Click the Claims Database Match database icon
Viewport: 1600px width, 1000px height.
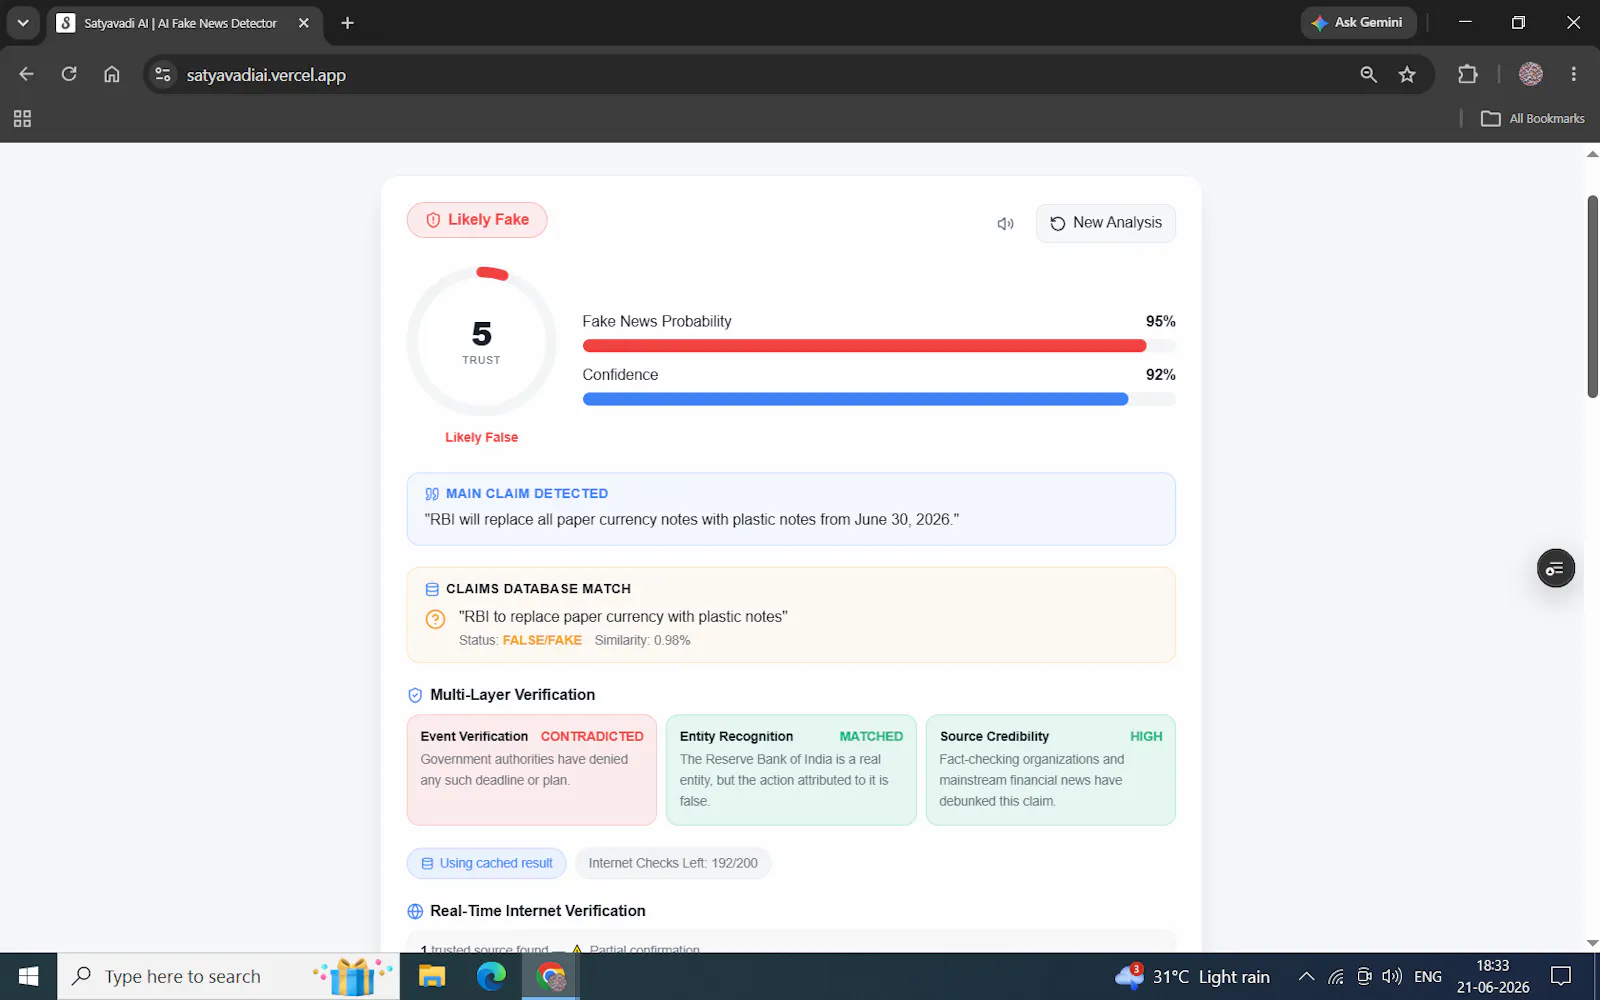pos(432,589)
